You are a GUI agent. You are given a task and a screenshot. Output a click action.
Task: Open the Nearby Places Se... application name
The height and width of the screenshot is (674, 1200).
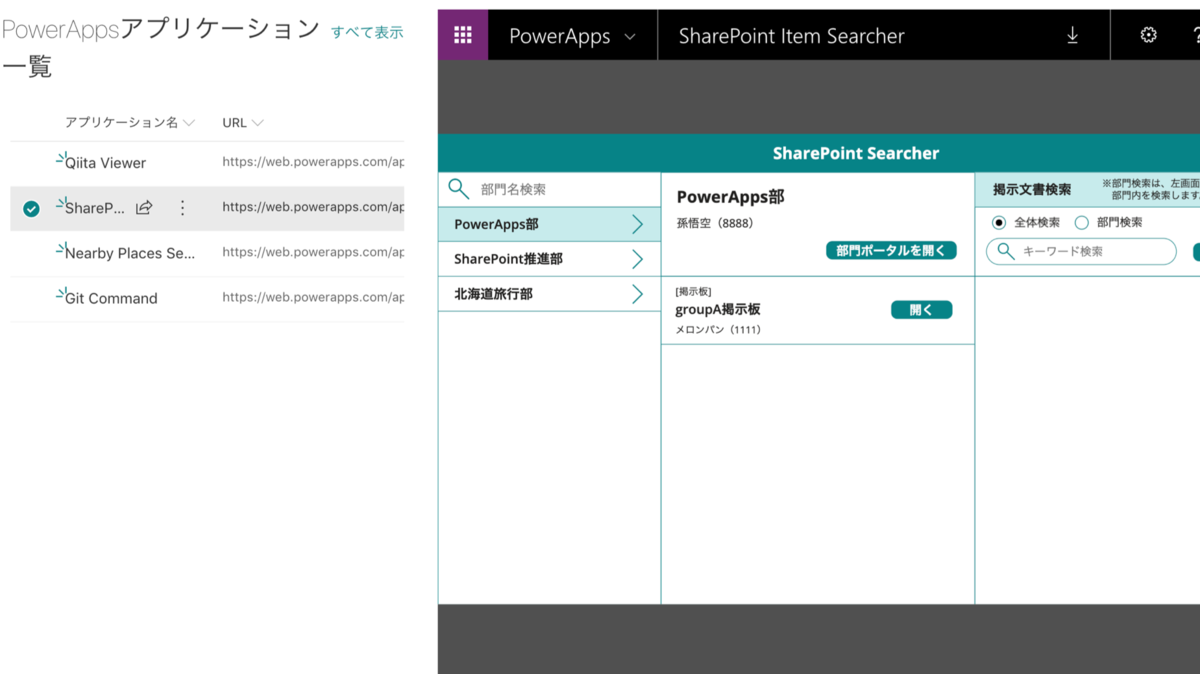130,253
